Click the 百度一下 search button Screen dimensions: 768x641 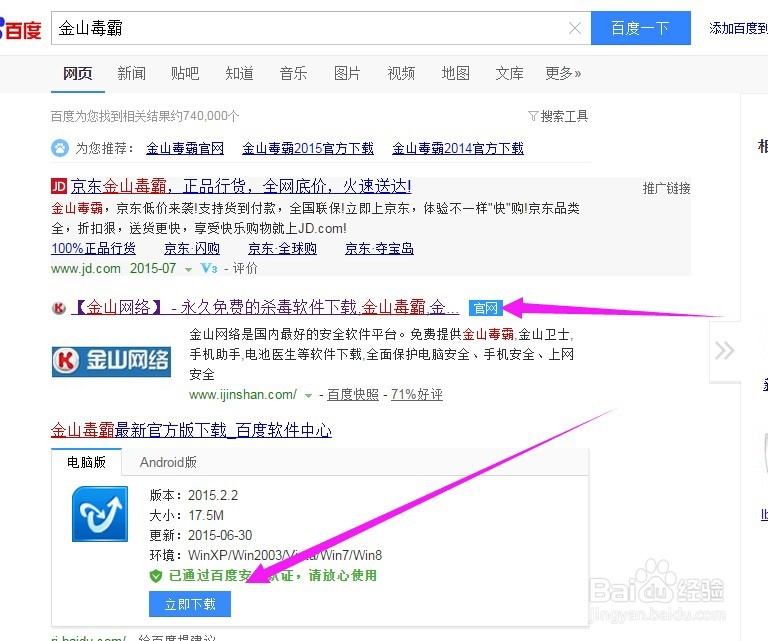click(641, 28)
